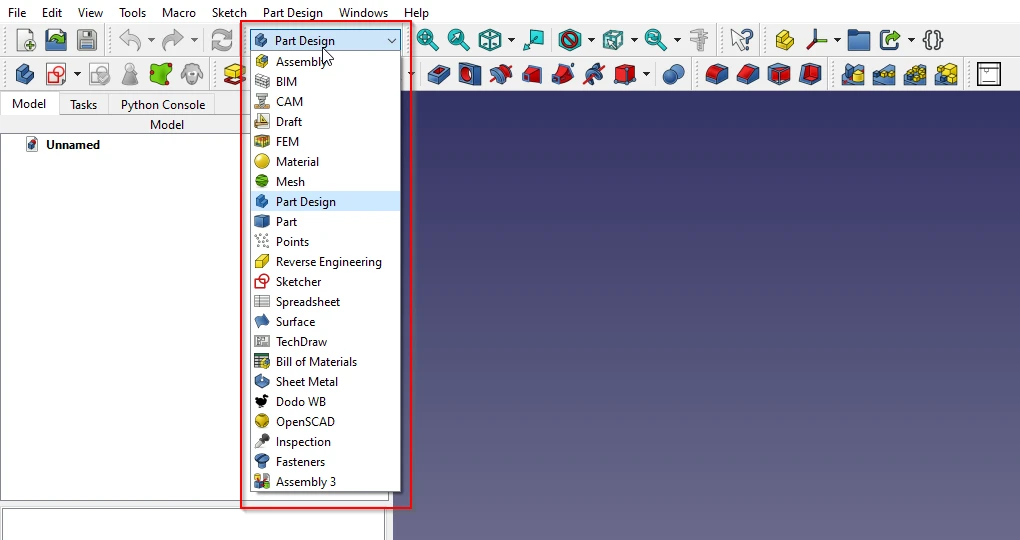
Task: Click the Redo arrow icon
Action: pos(173,40)
